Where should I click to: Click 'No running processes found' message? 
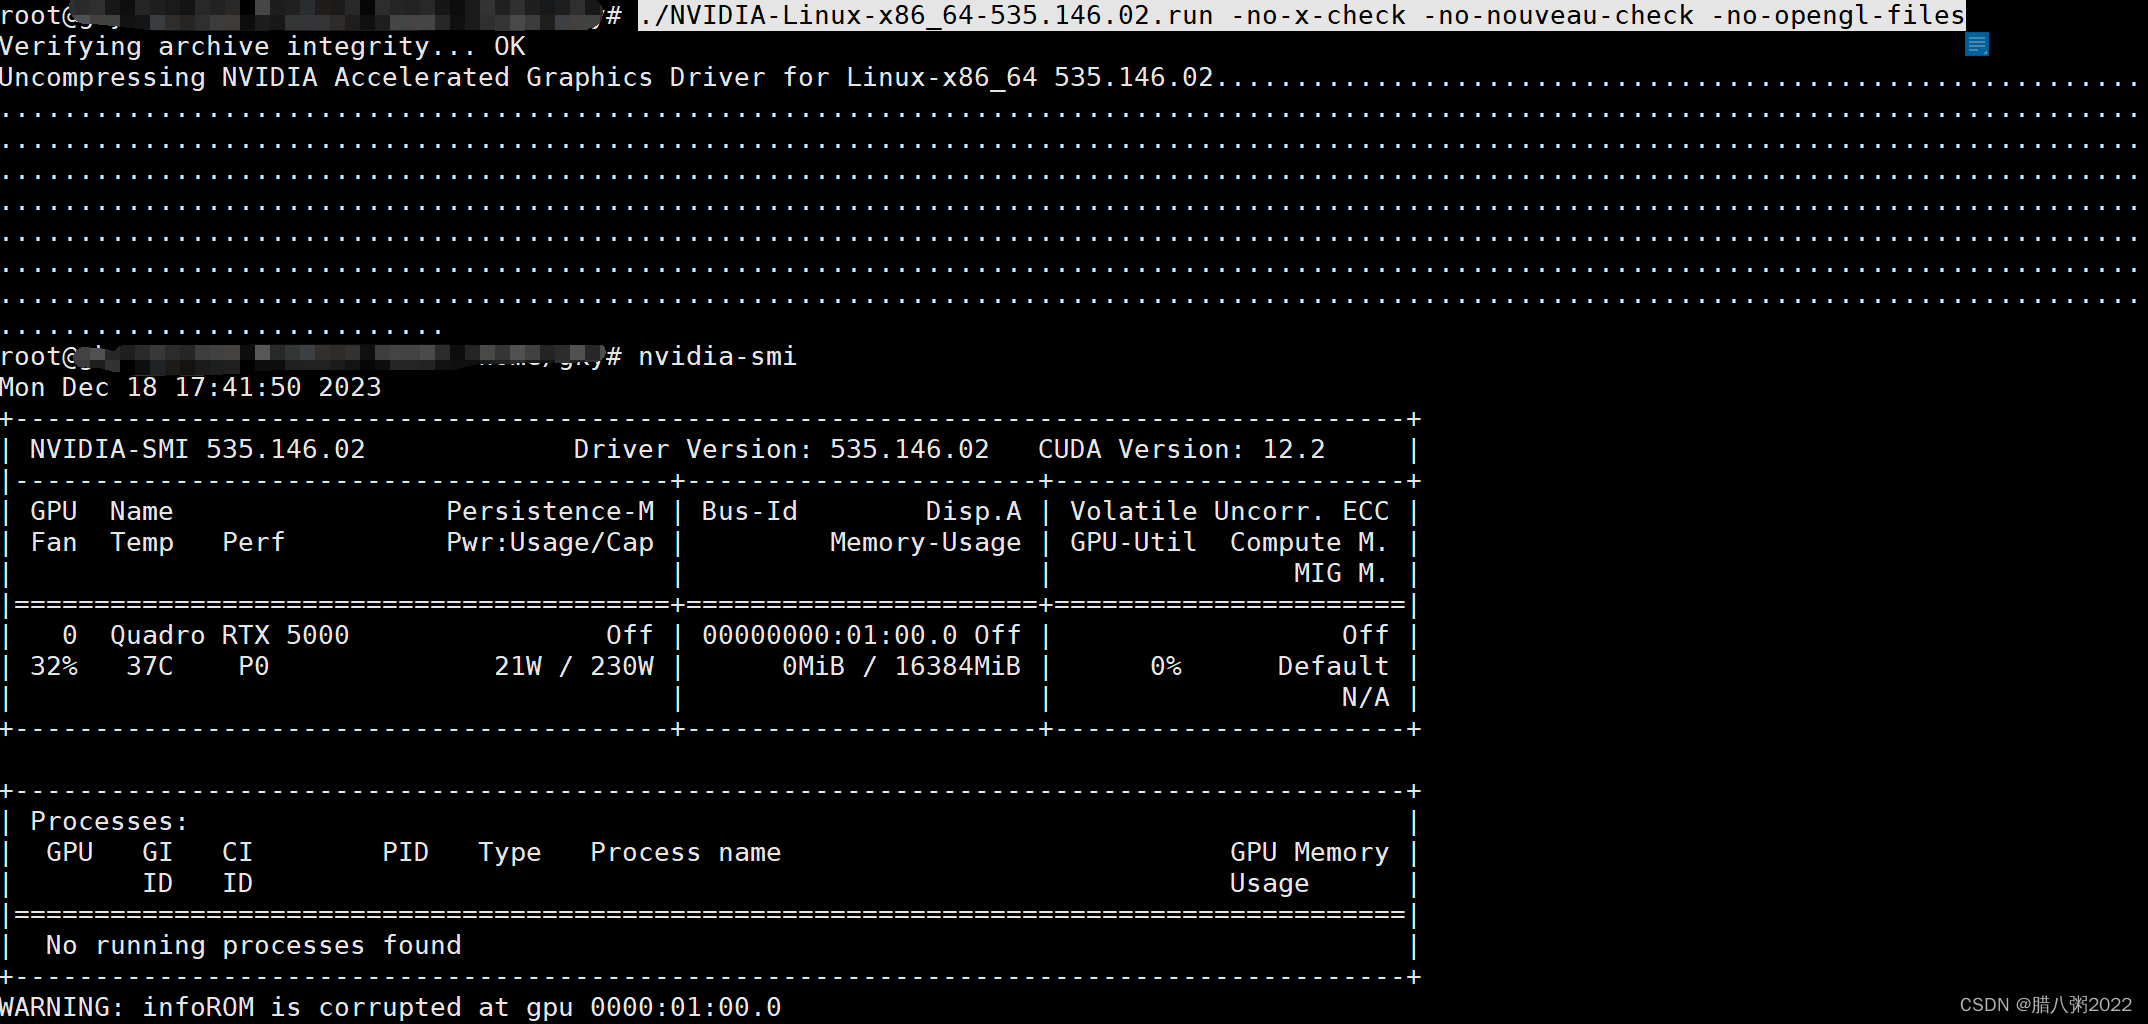pos(253,946)
